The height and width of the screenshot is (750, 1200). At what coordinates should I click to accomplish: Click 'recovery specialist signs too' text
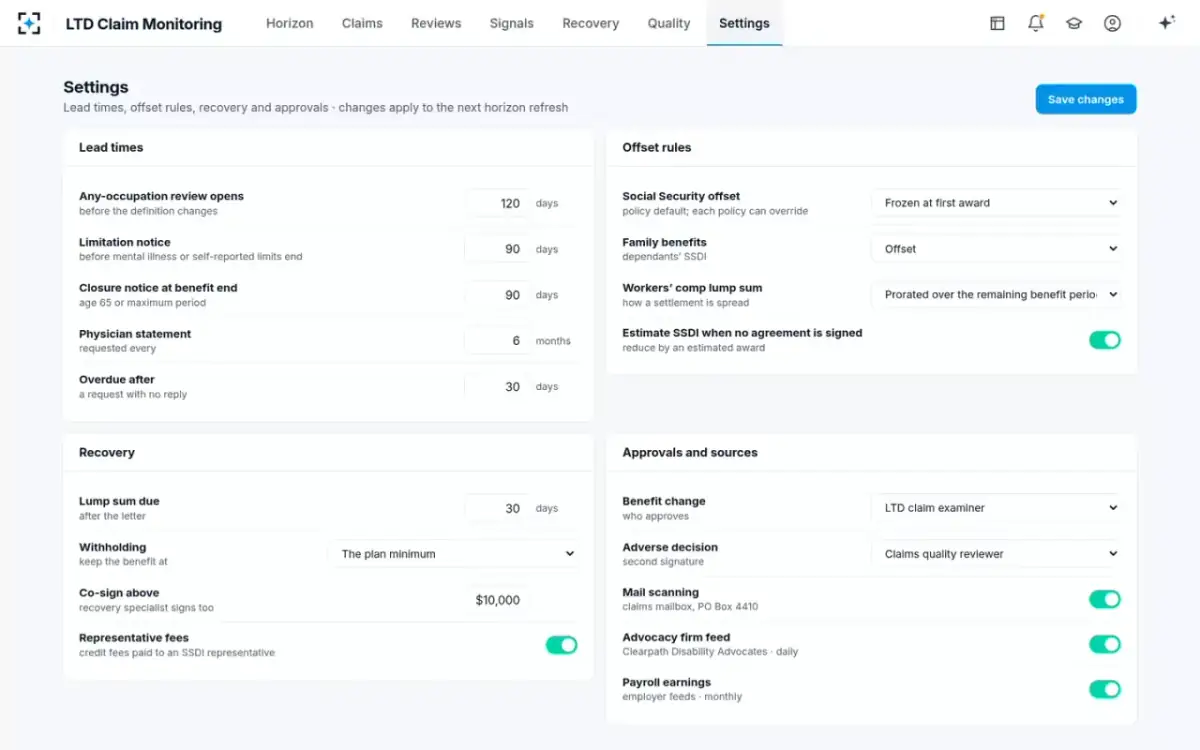[x=146, y=608]
